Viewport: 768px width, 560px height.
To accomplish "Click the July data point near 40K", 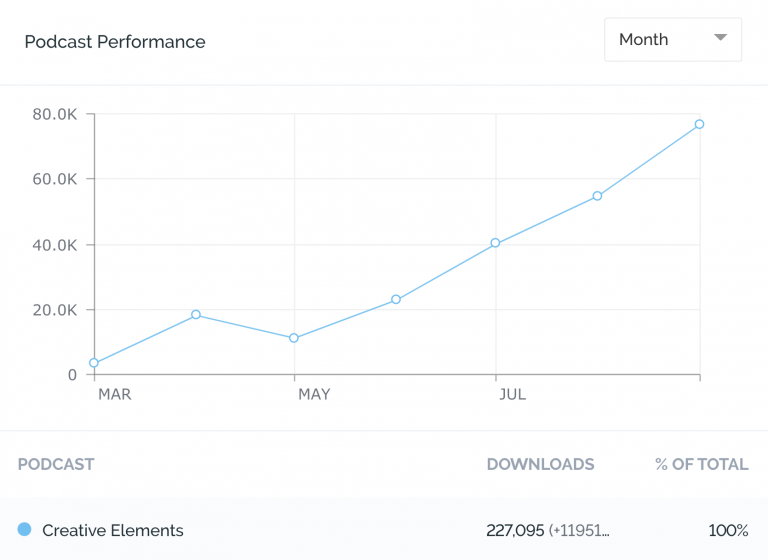I will pyautogui.click(x=495, y=243).
